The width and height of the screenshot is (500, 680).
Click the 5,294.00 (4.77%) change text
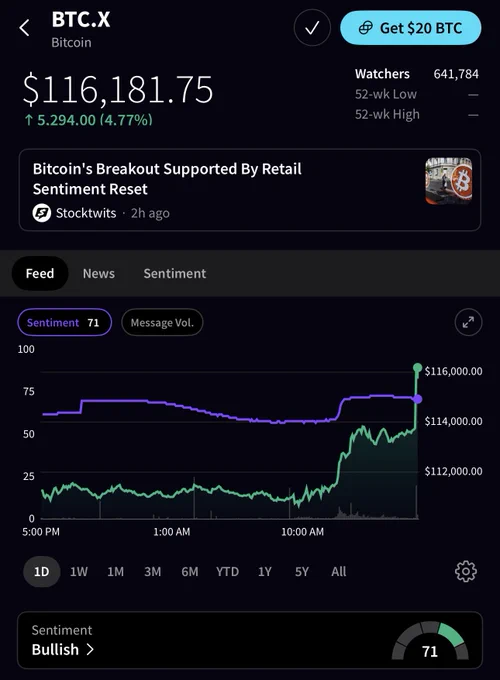(x=95, y=120)
